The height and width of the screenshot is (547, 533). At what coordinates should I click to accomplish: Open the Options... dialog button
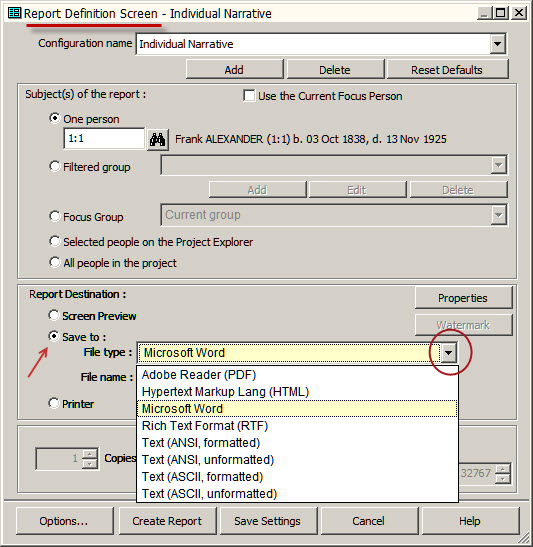point(64,521)
